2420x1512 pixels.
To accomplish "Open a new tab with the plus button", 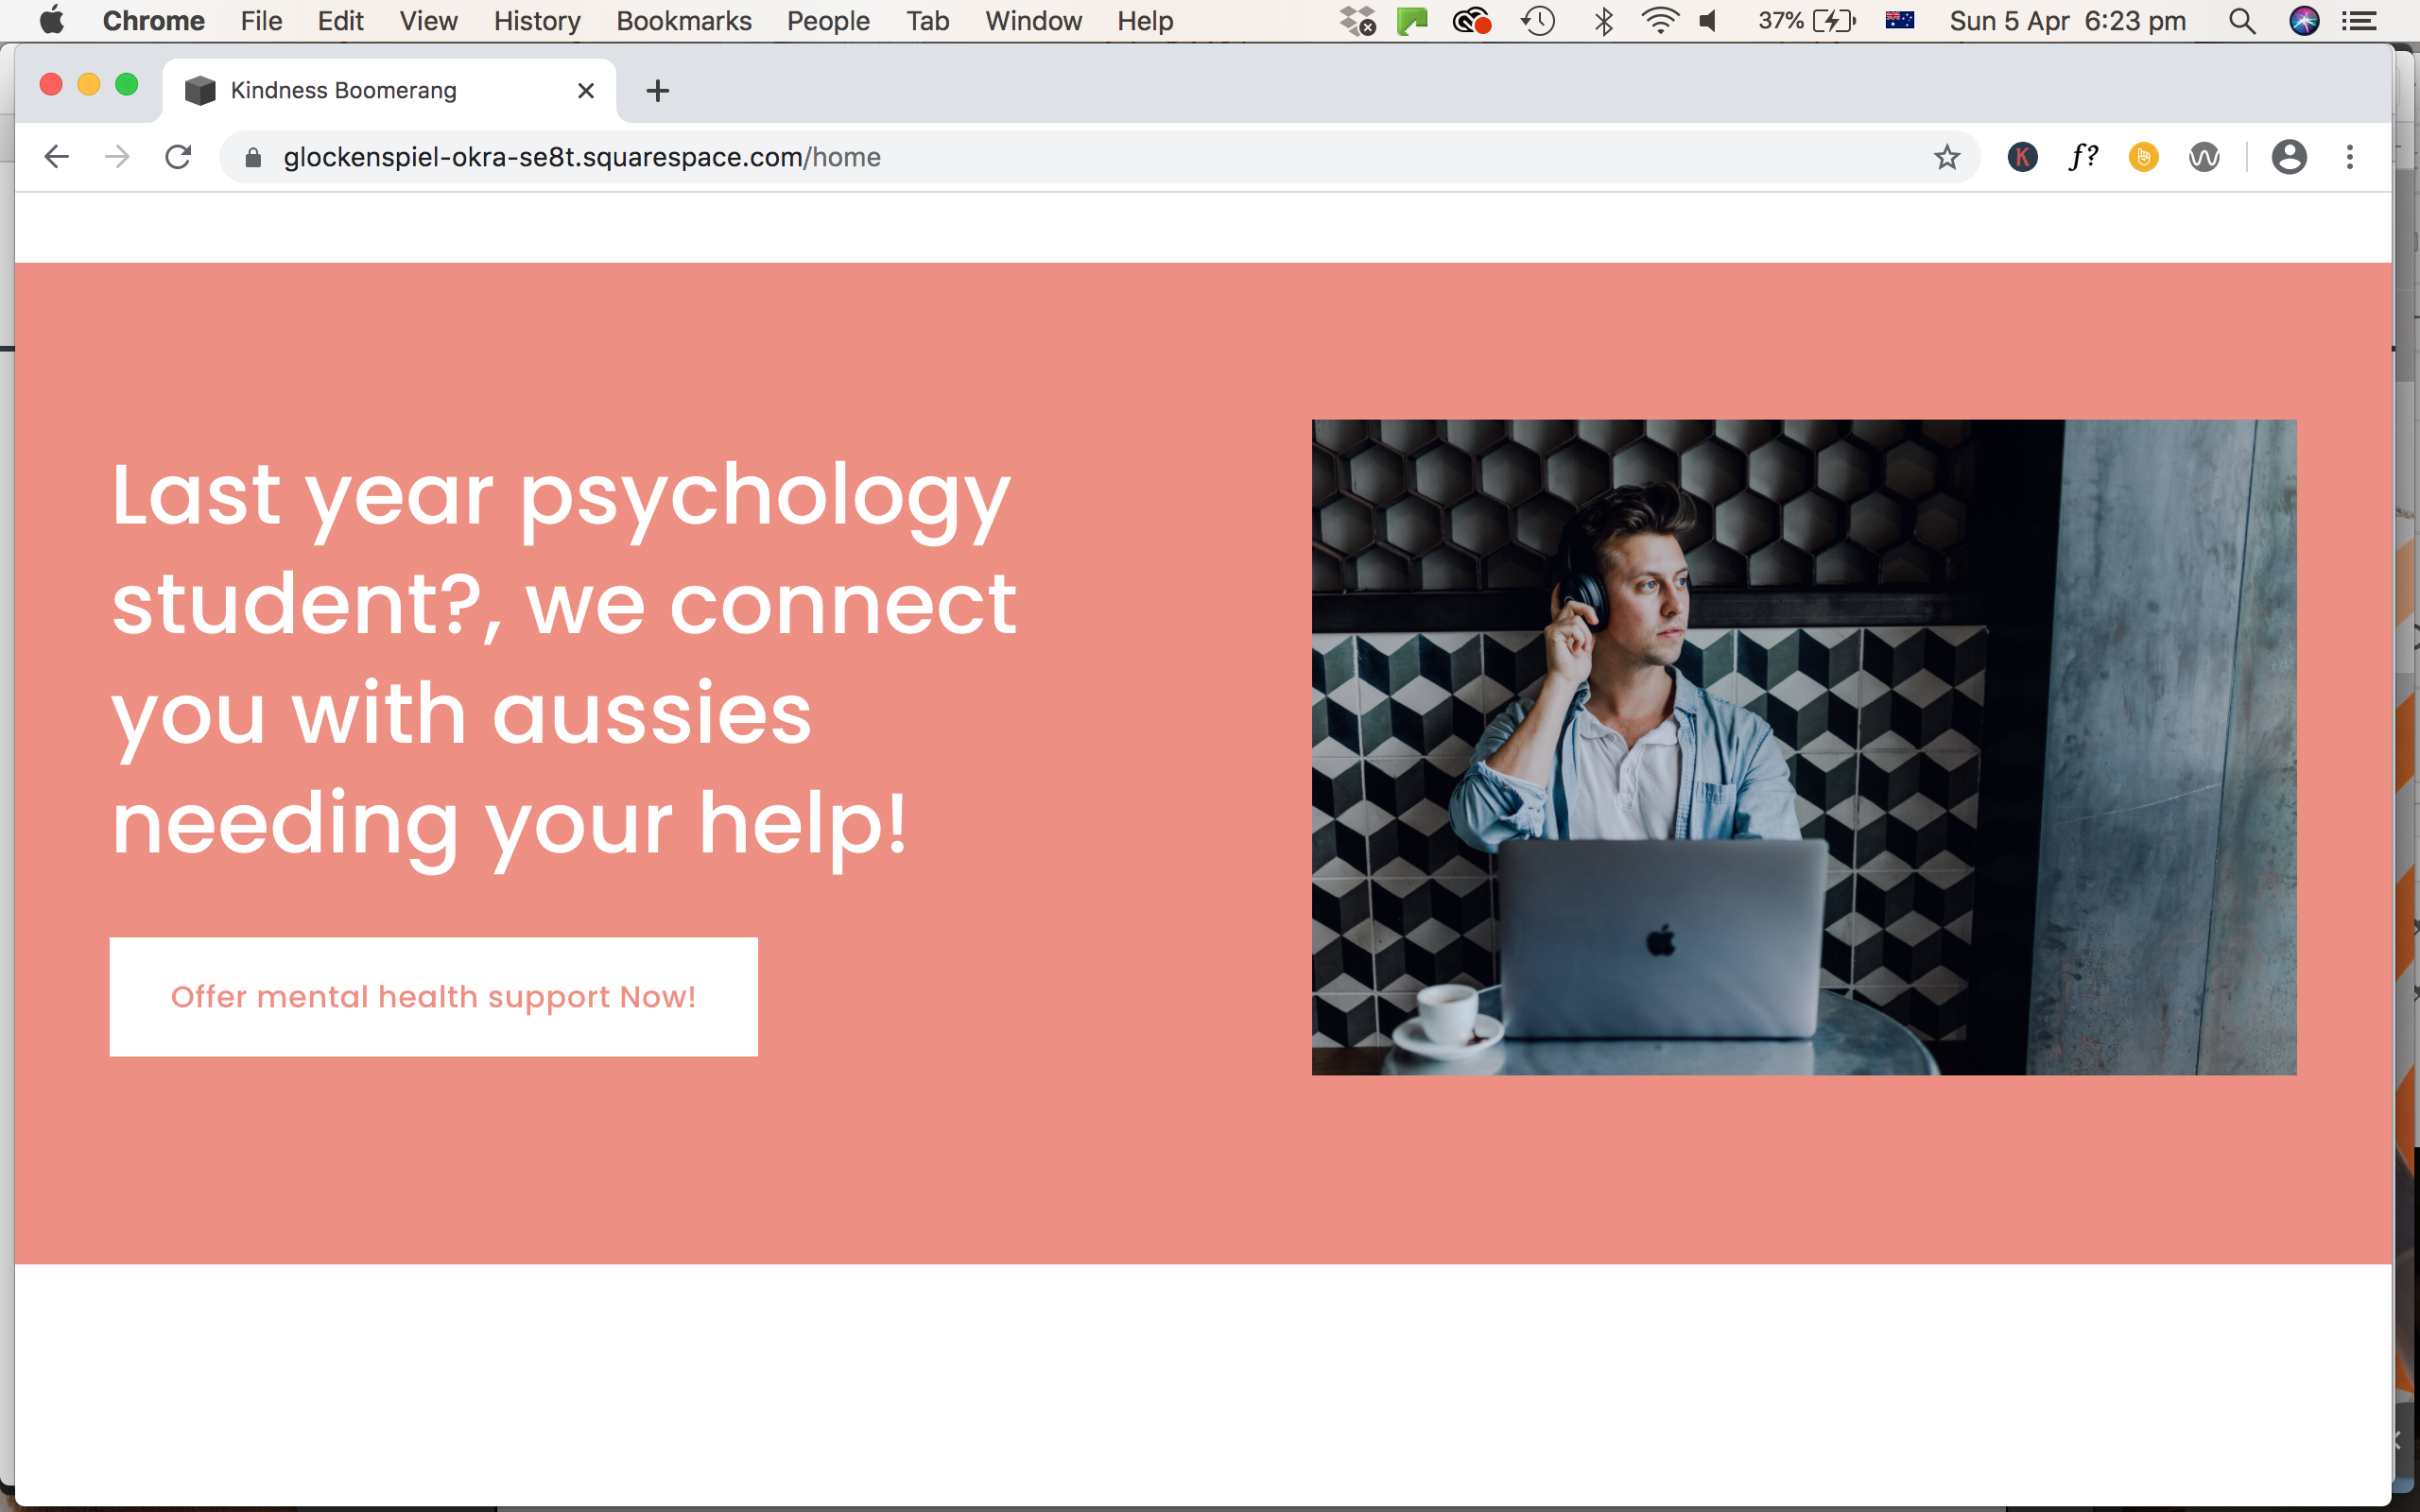I will point(657,90).
